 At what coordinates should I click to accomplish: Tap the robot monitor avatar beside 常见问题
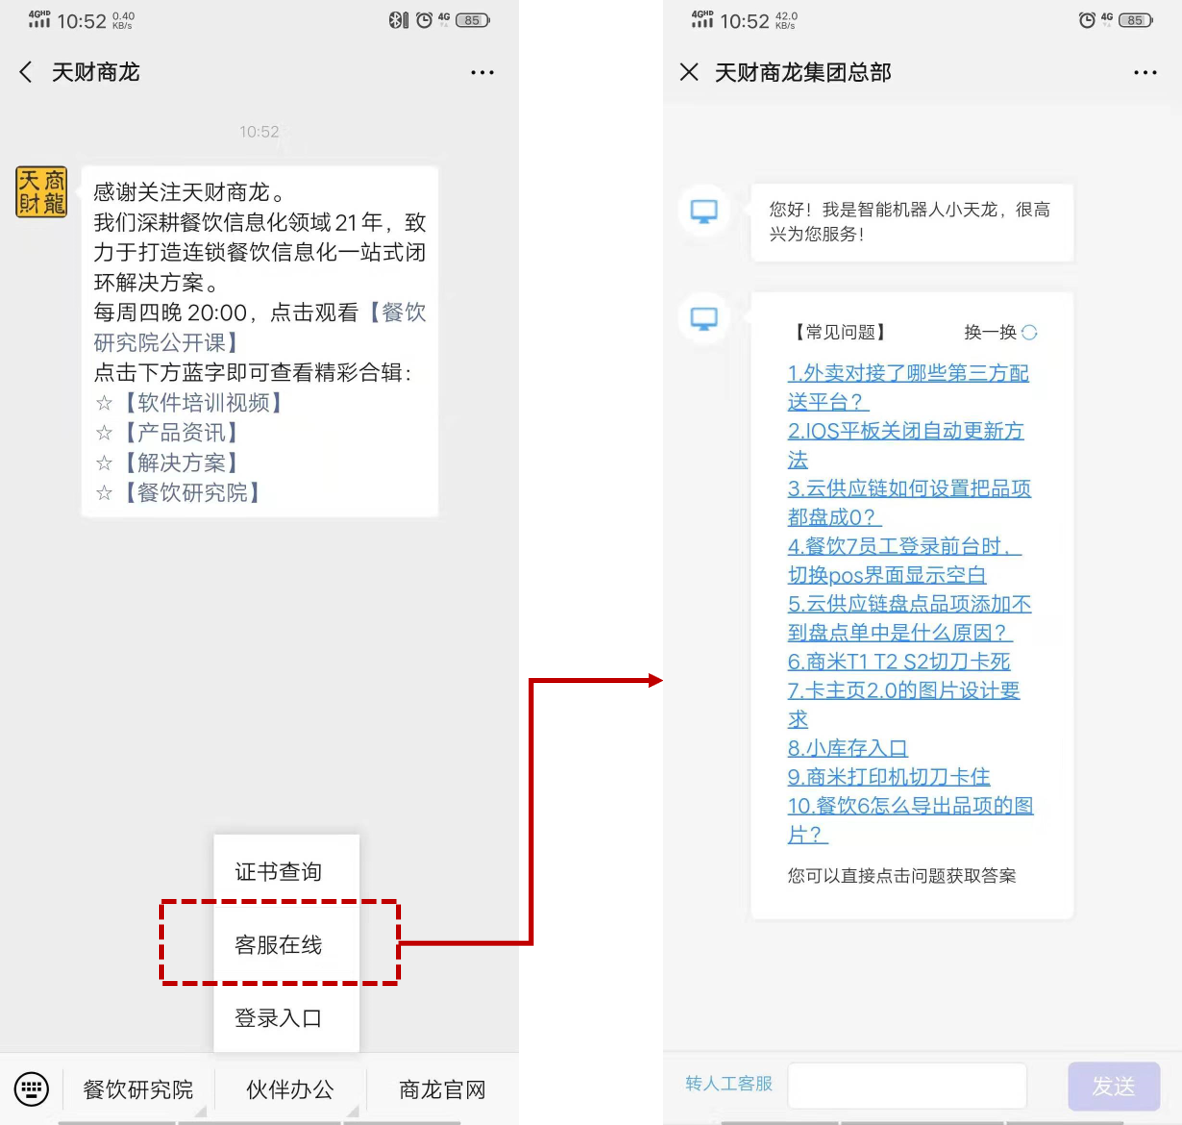tap(704, 318)
